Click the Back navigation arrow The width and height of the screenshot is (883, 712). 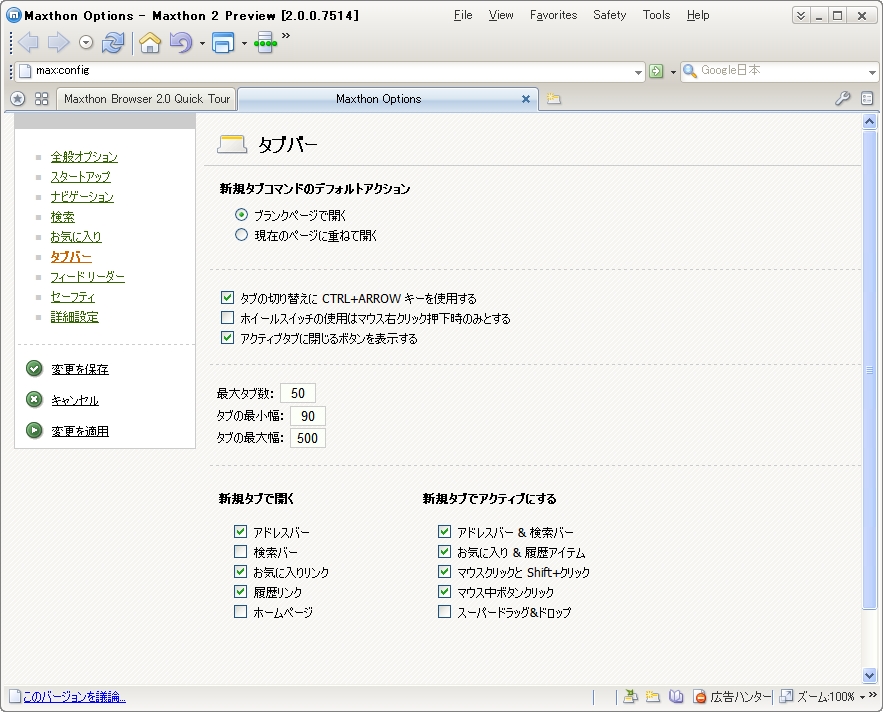pyautogui.click(x=29, y=42)
